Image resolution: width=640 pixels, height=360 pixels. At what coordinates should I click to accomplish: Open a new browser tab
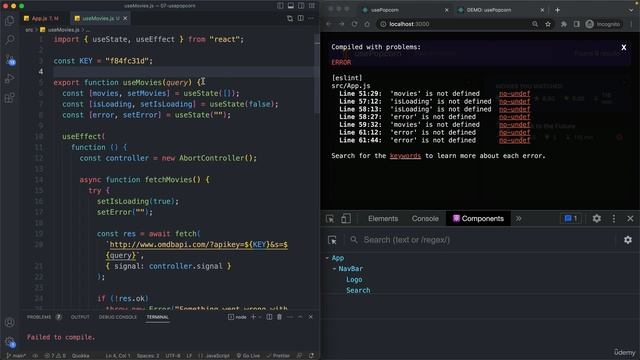tap(558, 10)
